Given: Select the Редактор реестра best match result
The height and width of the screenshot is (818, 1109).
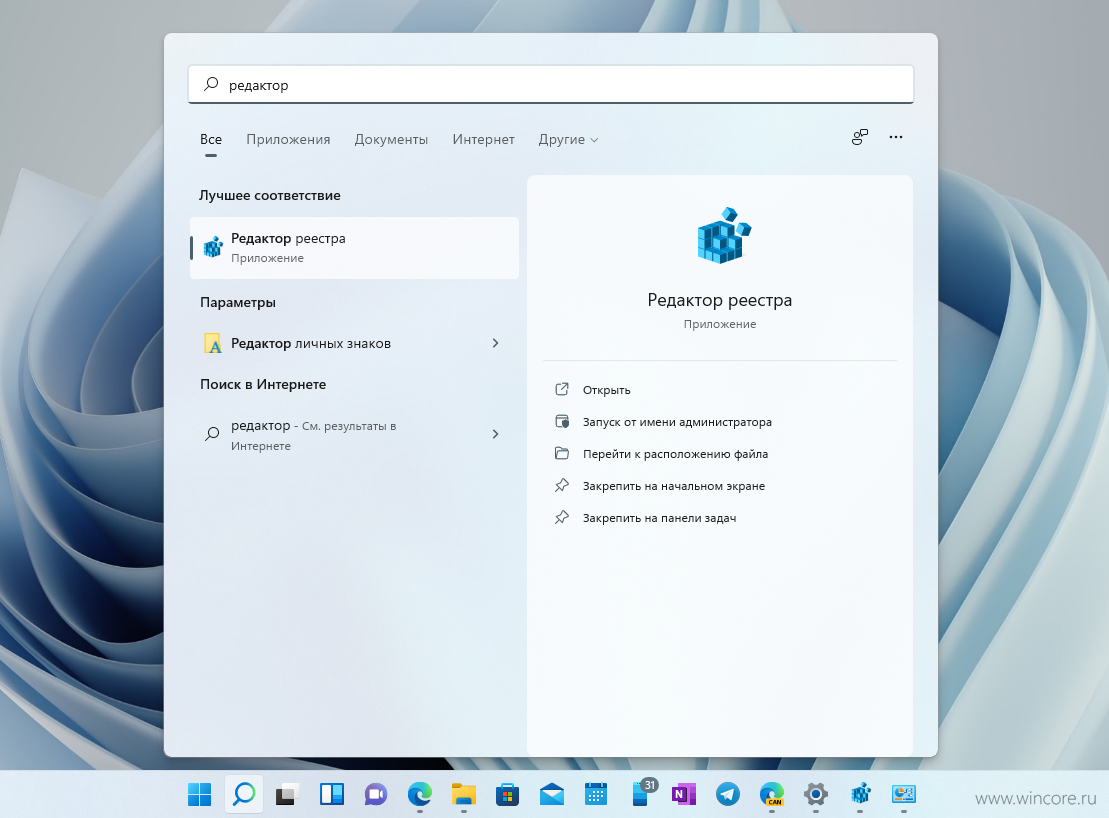Looking at the screenshot, I should (354, 247).
